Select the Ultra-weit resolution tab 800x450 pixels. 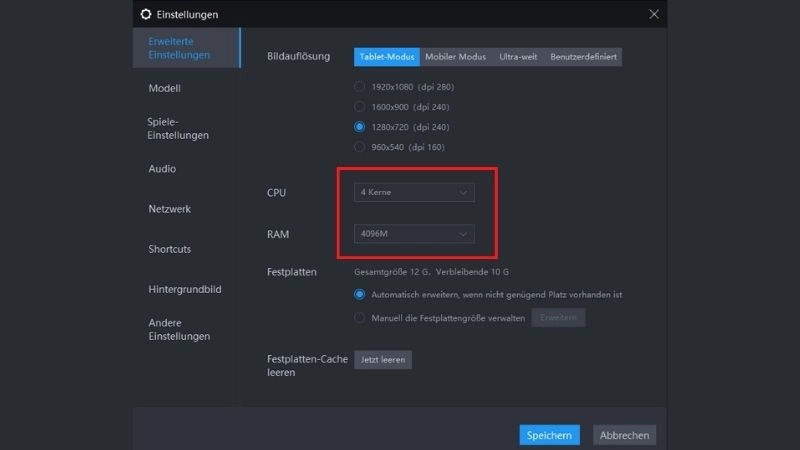pos(518,57)
